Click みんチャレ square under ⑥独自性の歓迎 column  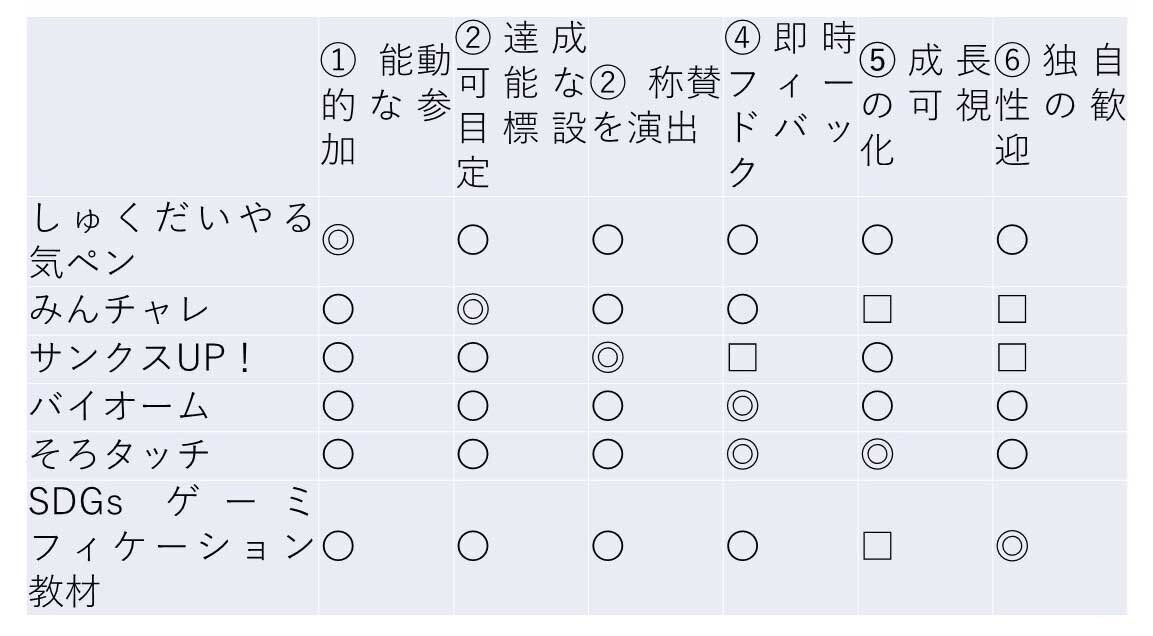(x=1012, y=310)
